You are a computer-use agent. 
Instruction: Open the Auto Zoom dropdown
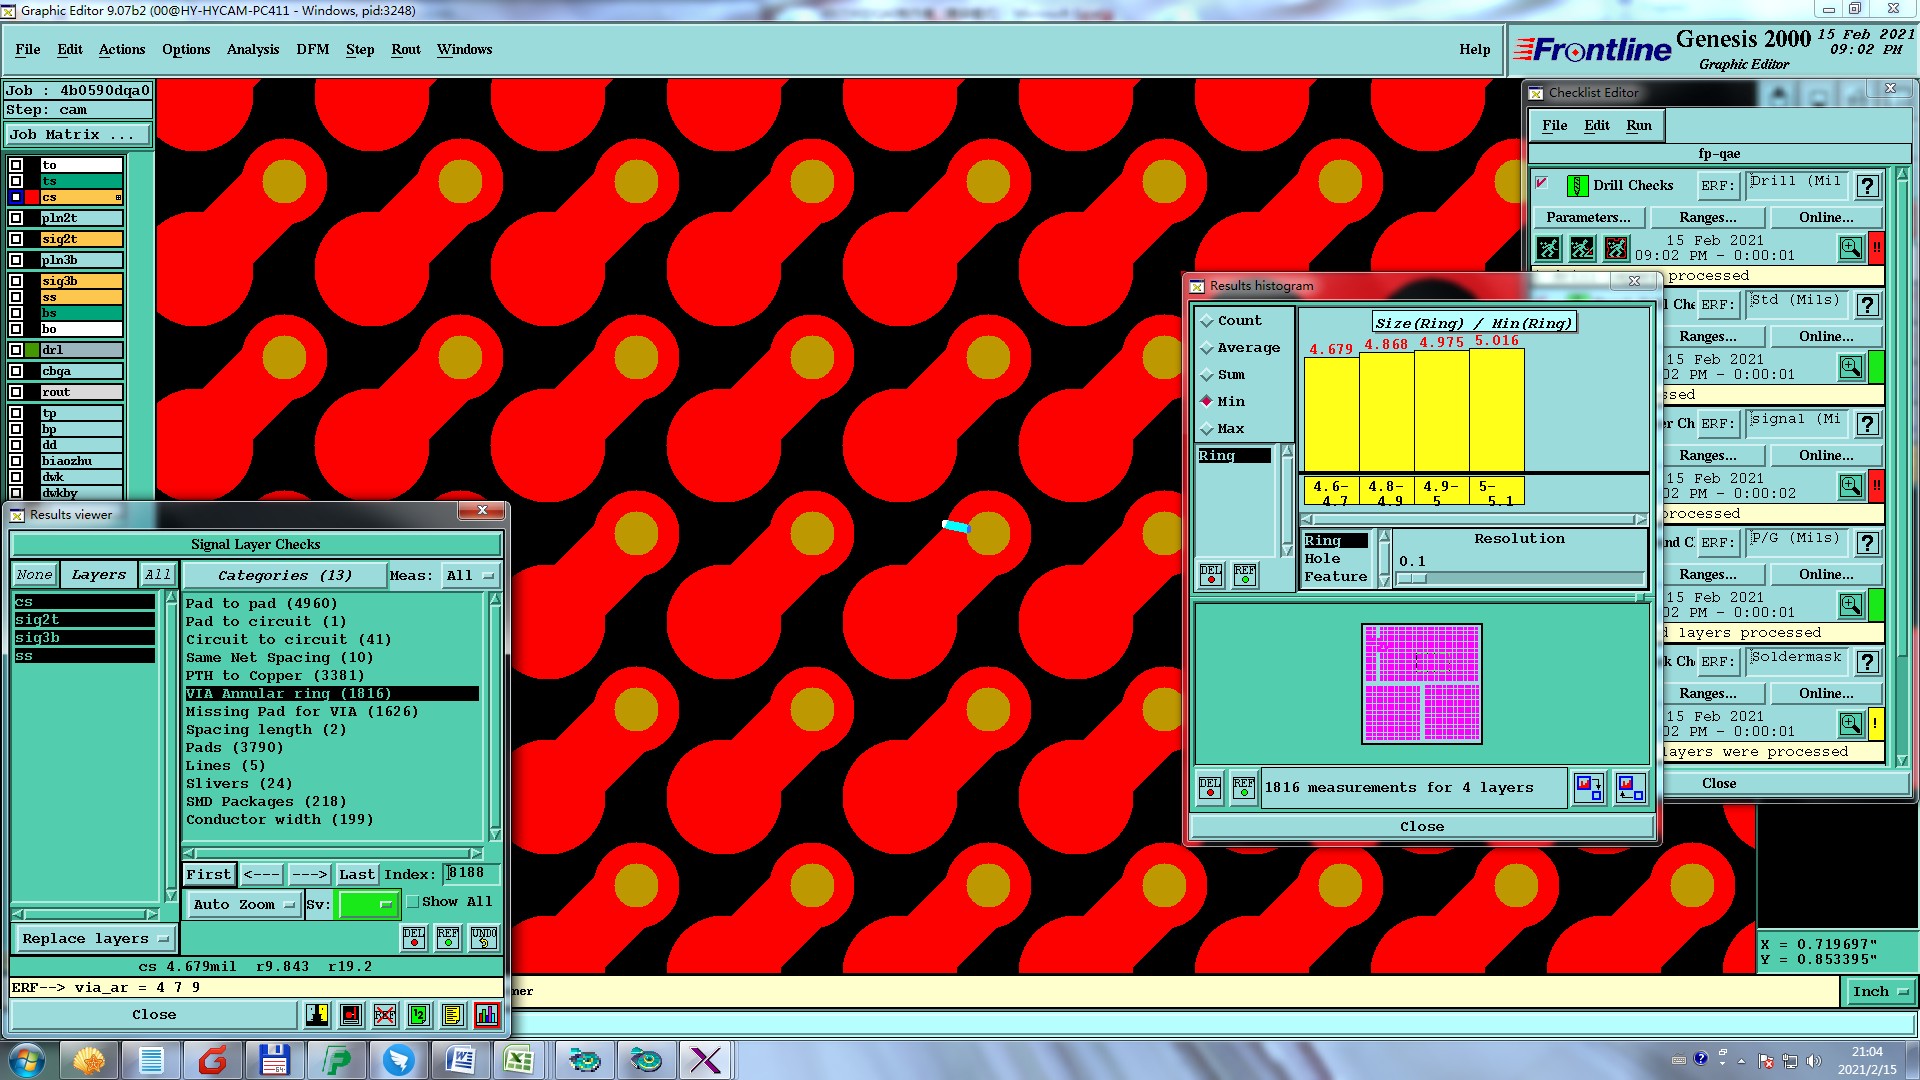244,905
